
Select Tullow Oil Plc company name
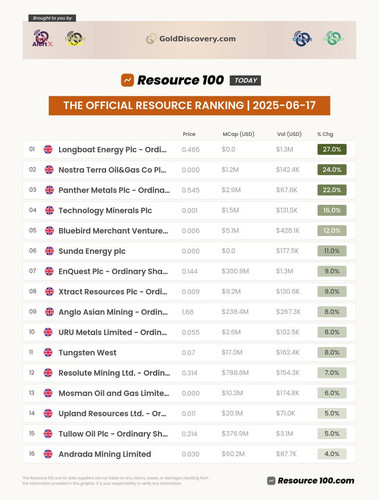click(x=113, y=434)
